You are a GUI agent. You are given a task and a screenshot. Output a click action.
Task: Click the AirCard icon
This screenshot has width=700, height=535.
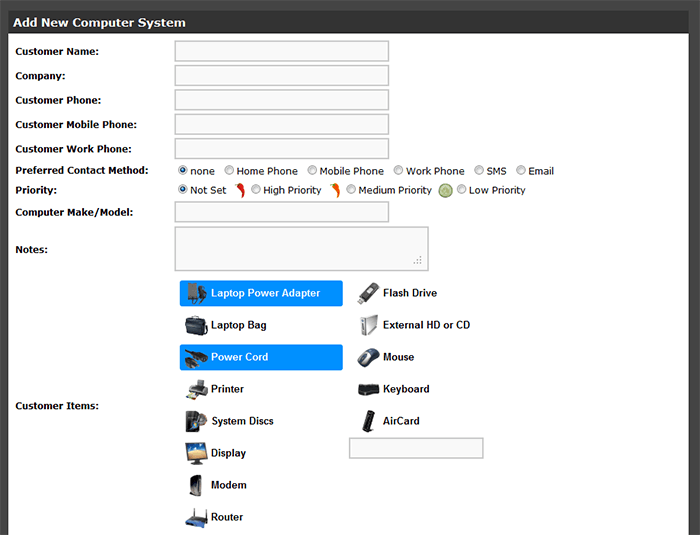(x=369, y=421)
